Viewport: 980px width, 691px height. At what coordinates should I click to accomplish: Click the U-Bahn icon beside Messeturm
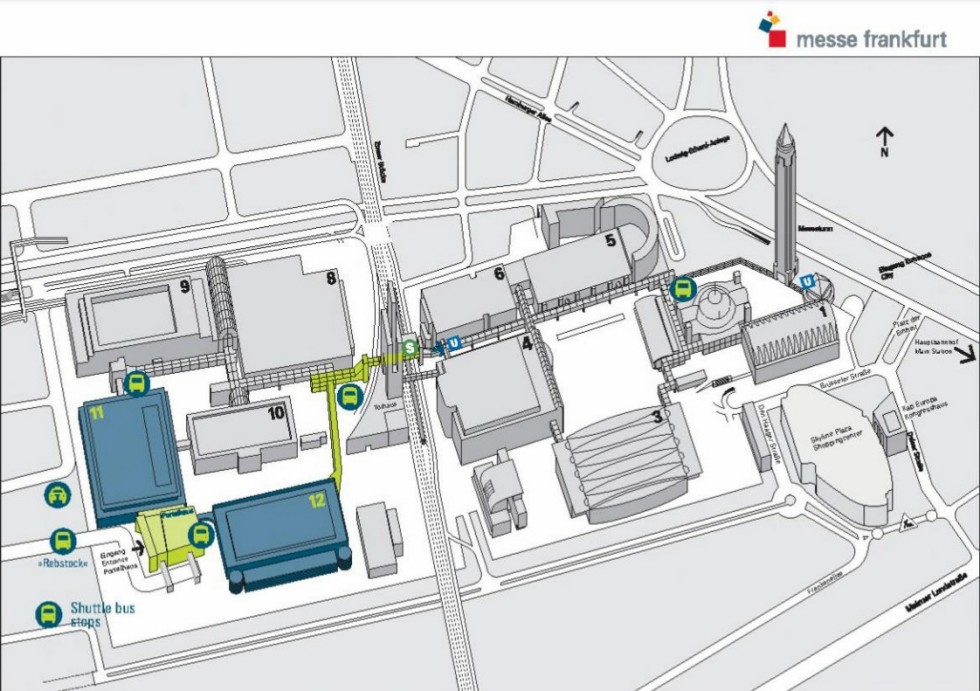[x=807, y=285]
